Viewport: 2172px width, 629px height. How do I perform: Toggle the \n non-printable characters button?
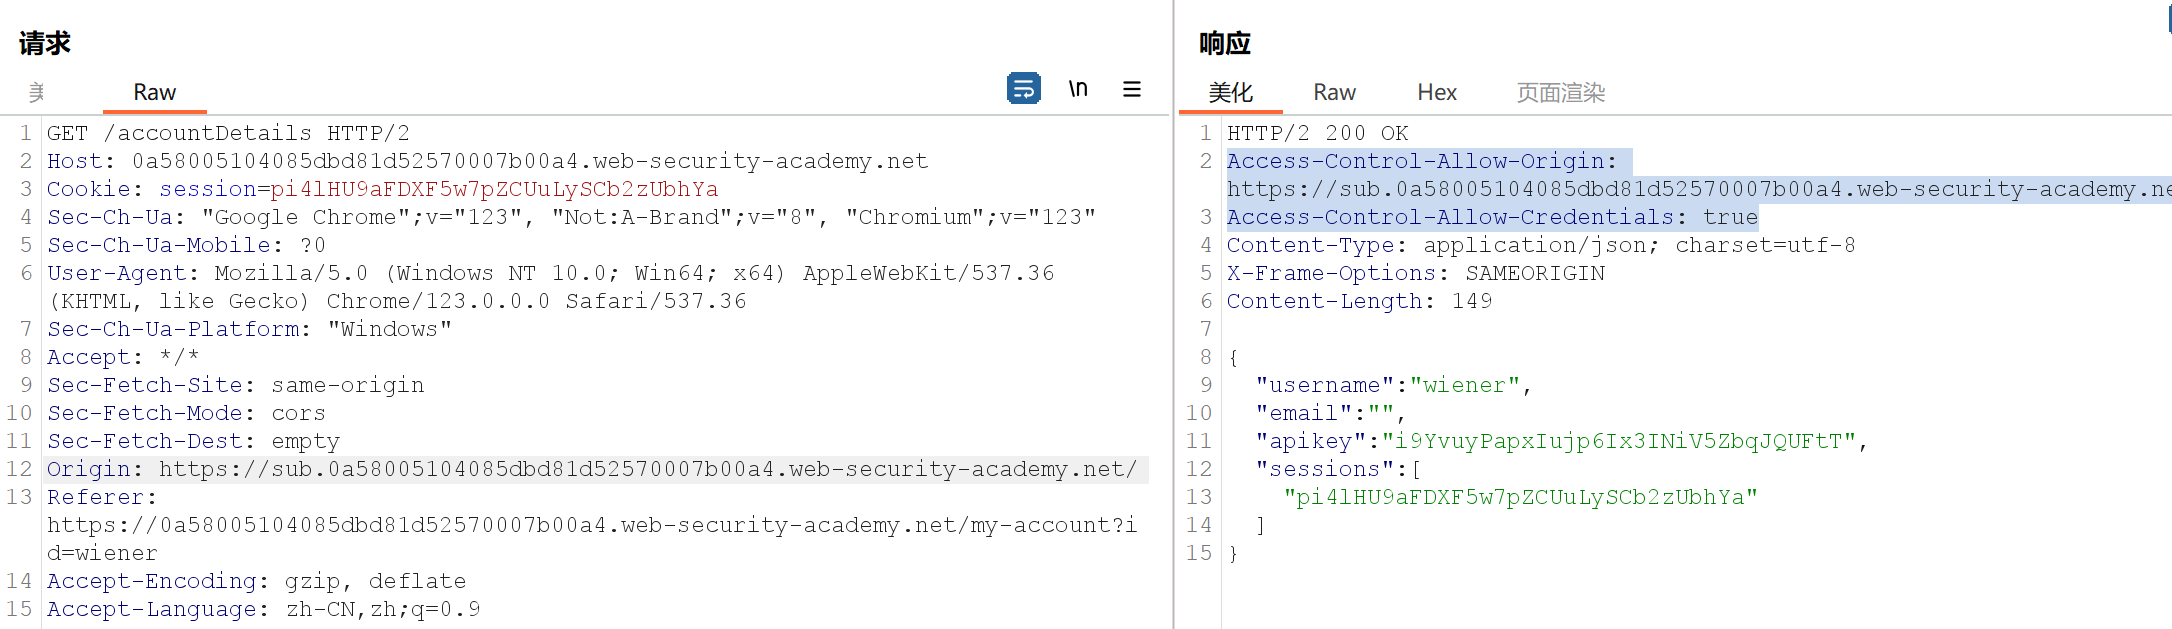point(1078,89)
